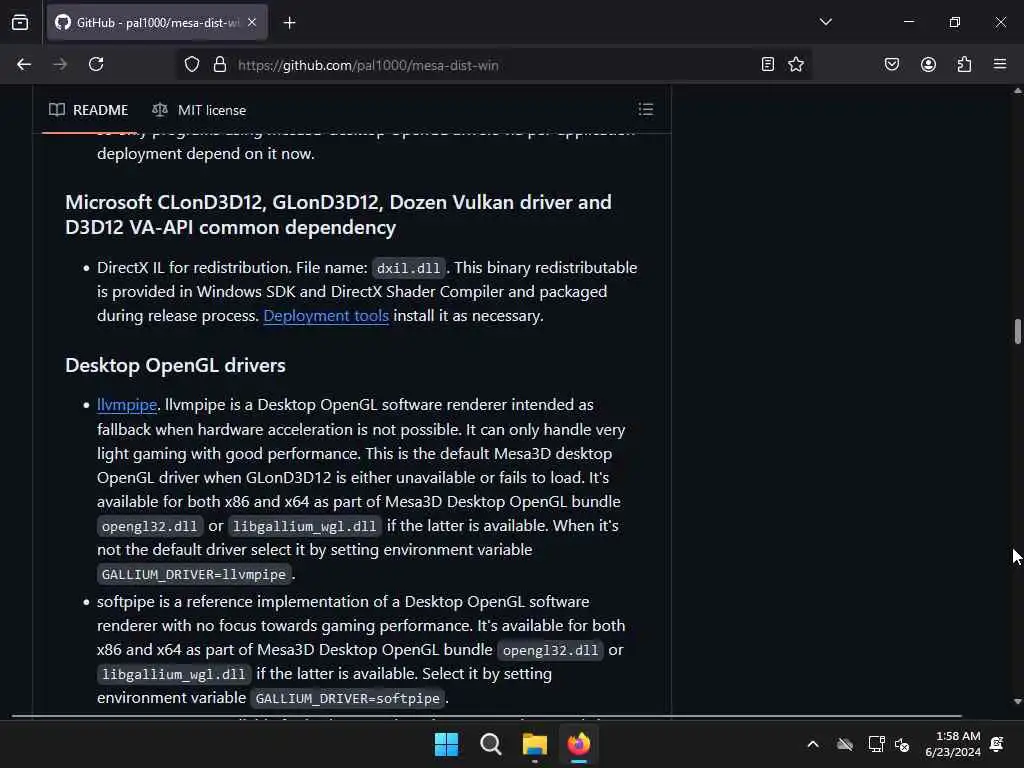This screenshot has width=1024, height=768.
Task: Open the notification center icon
Action: [997, 744]
